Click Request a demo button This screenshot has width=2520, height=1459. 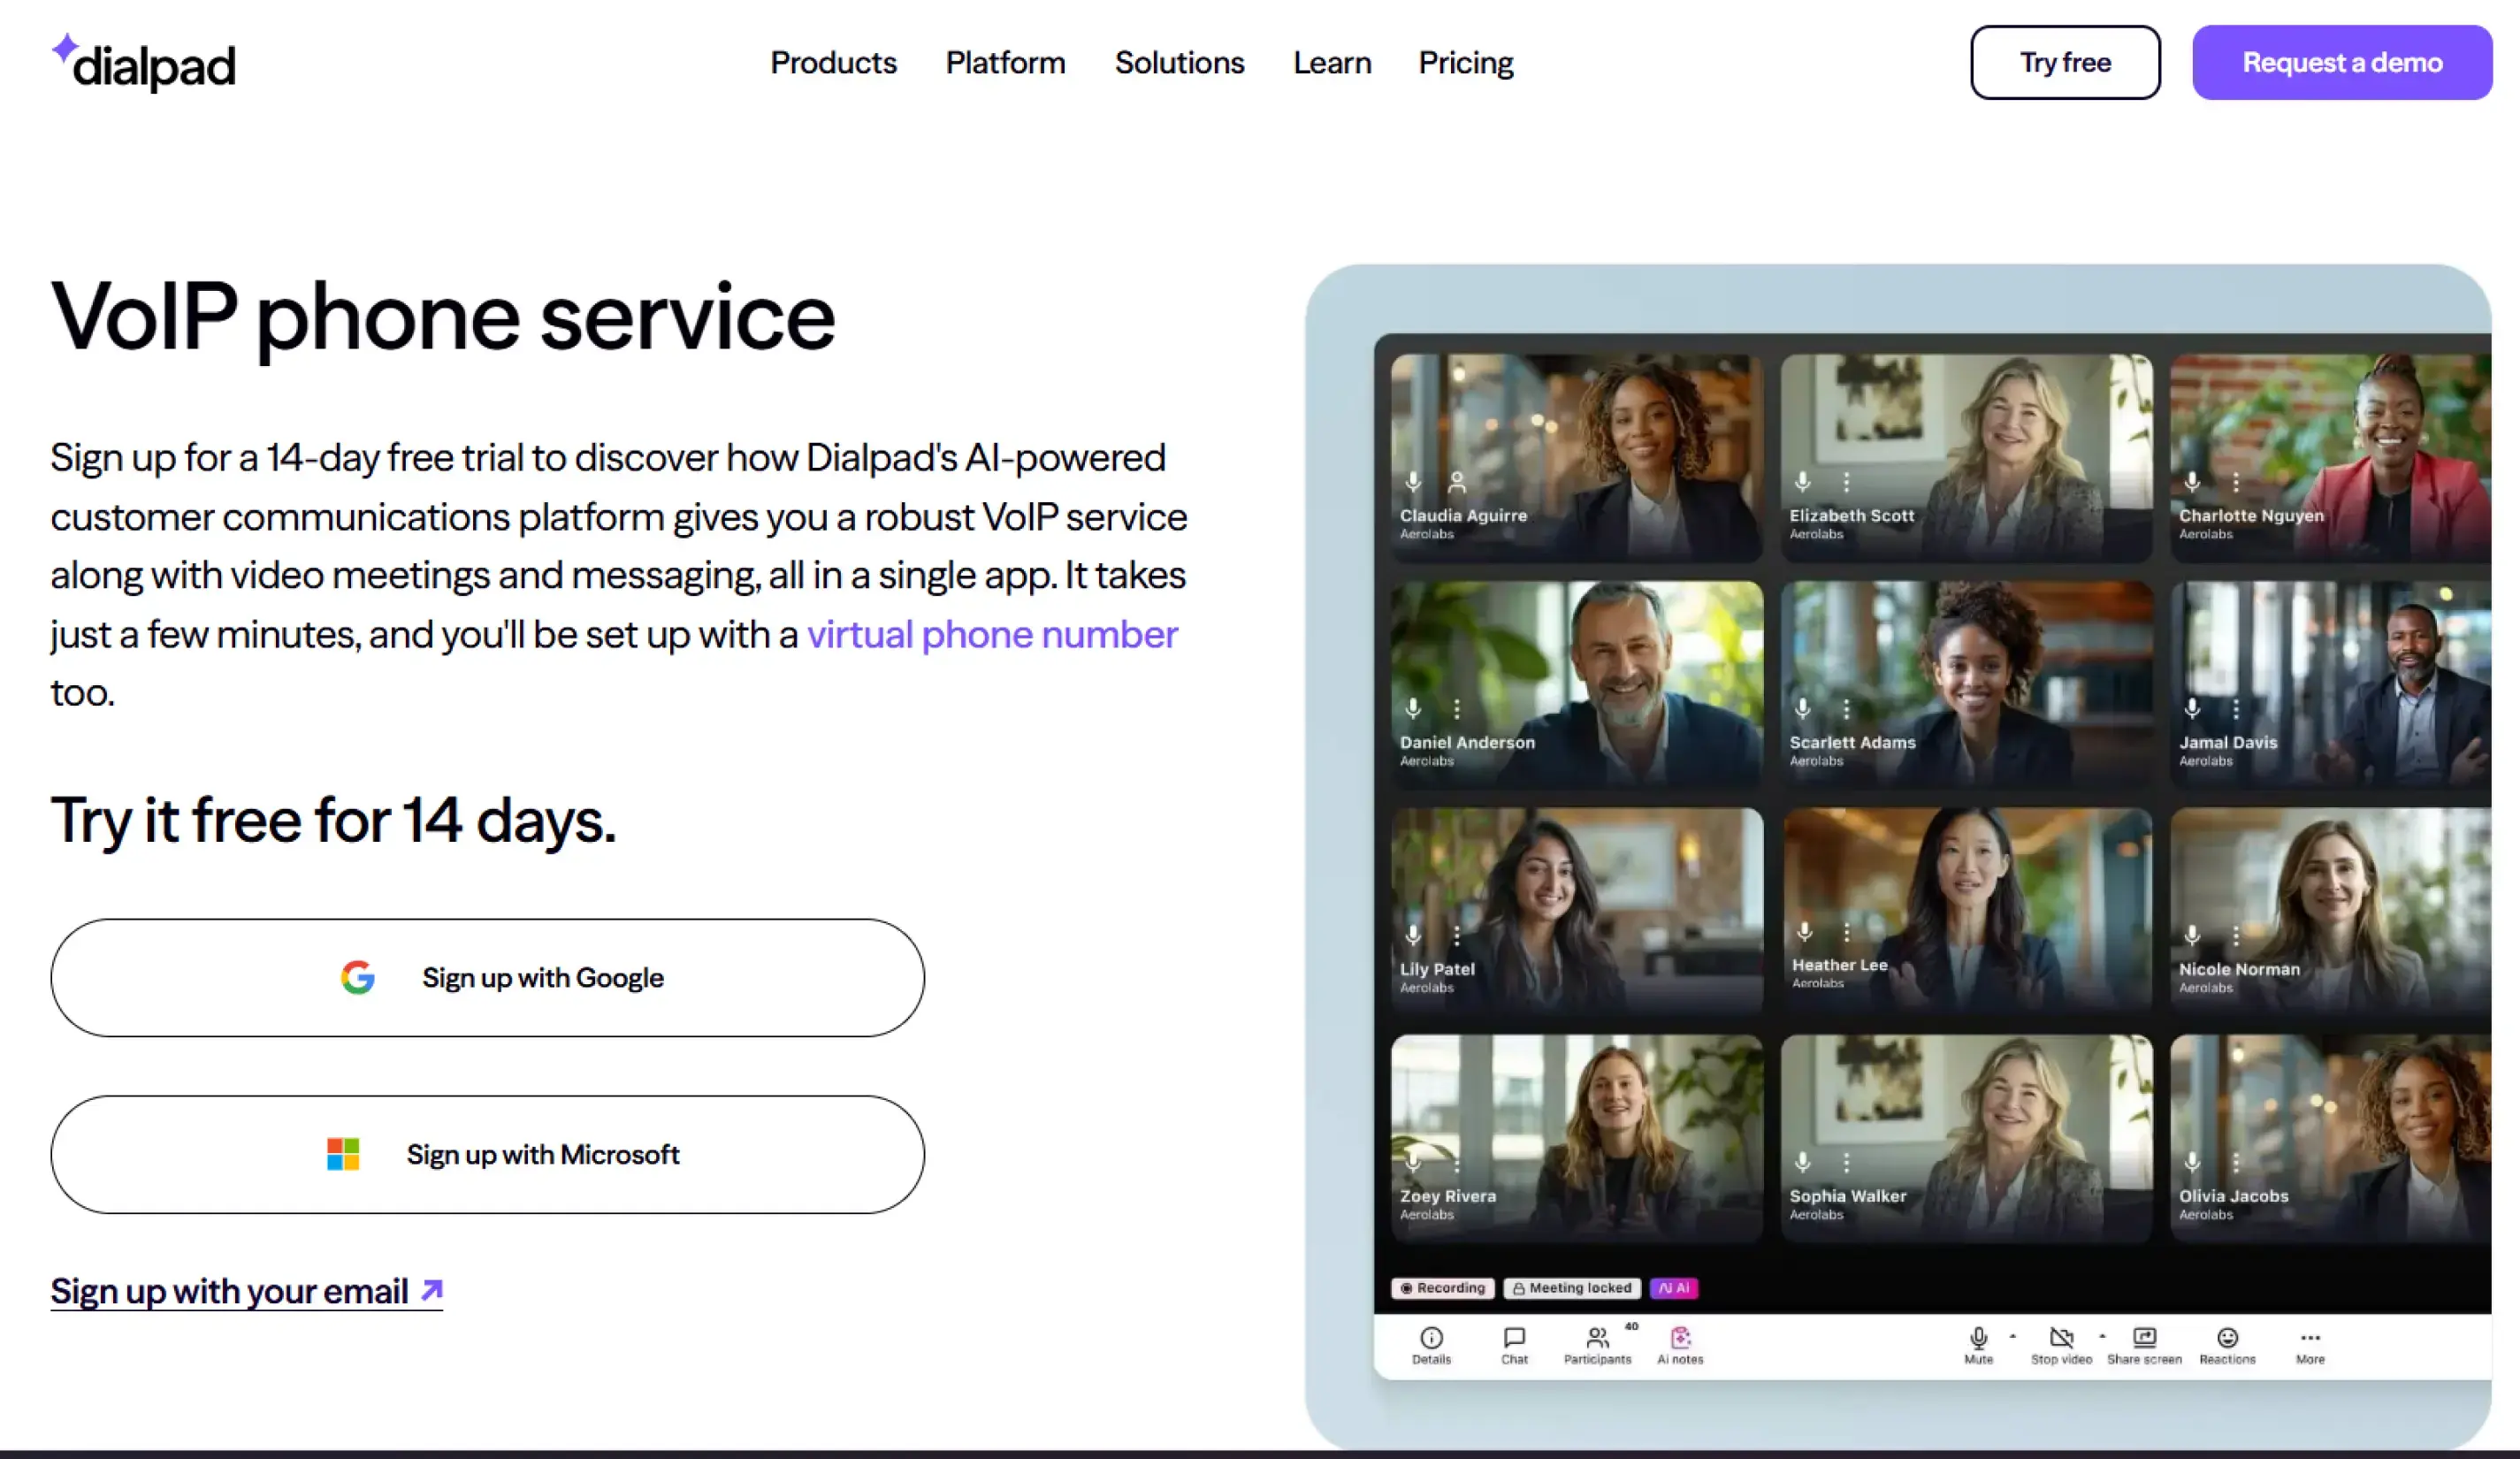click(2341, 62)
